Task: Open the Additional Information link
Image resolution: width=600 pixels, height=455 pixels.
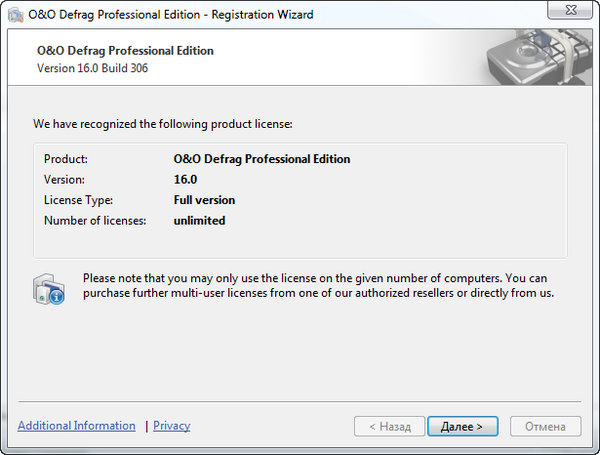Action: point(77,426)
